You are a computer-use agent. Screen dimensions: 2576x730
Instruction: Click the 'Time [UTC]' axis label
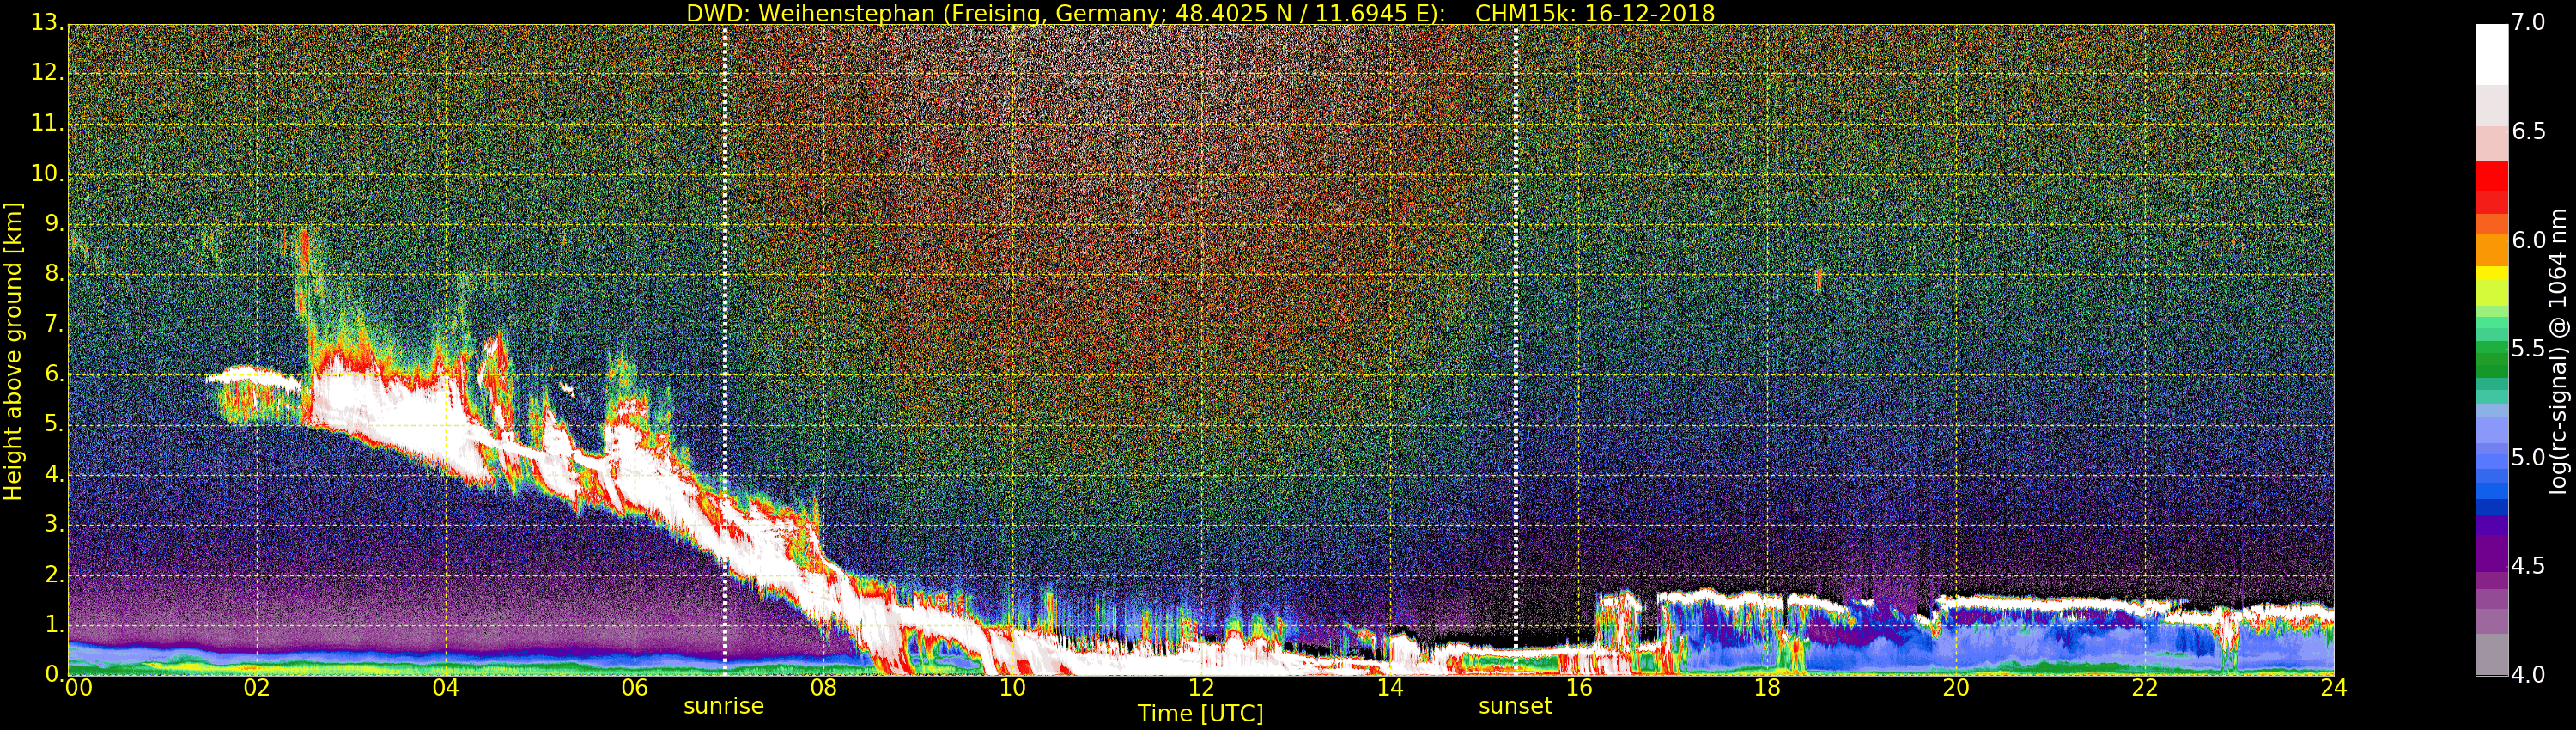coord(1200,714)
